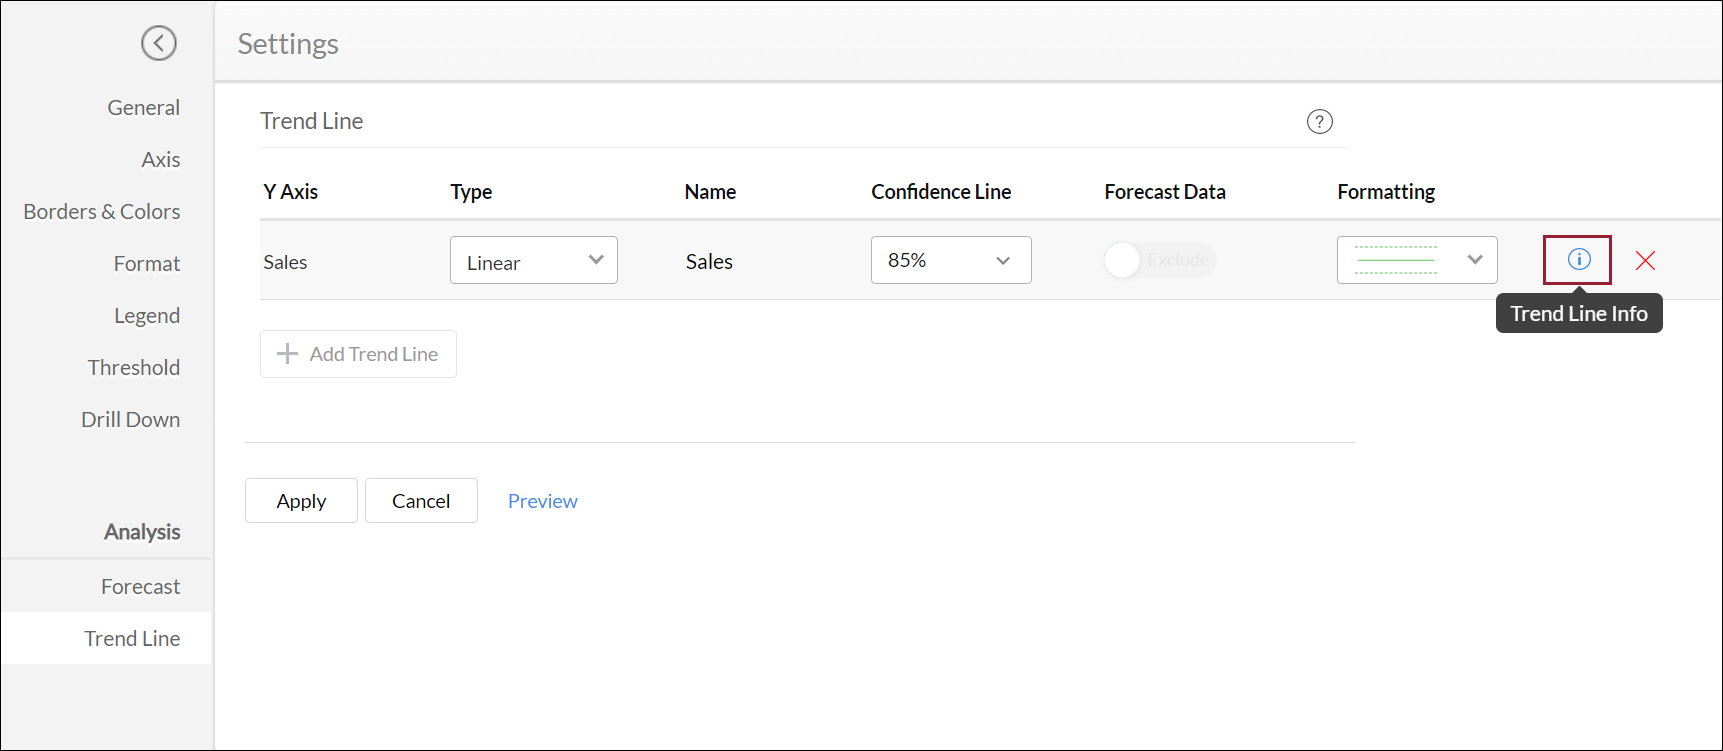Open the Trend Line help icon
Image resolution: width=1723 pixels, height=751 pixels.
1319,122
